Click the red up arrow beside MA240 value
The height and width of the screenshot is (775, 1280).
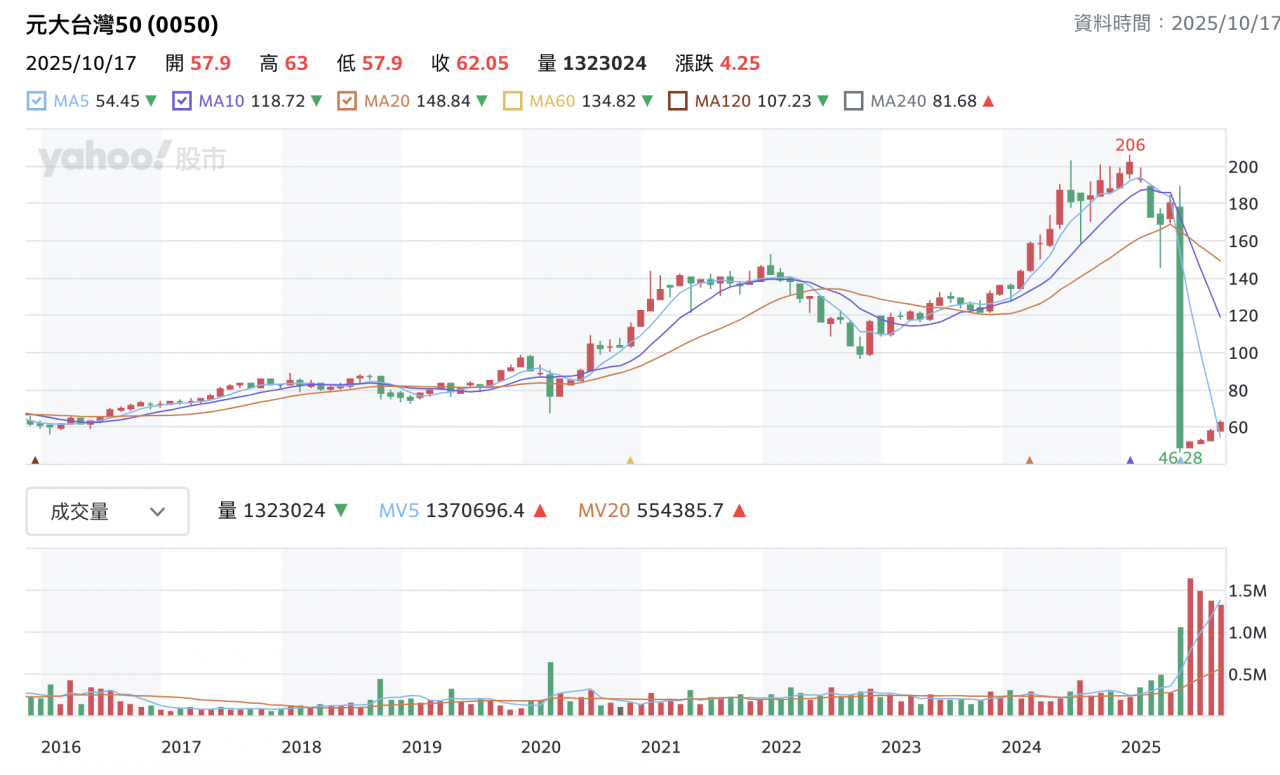click(988, 101)
